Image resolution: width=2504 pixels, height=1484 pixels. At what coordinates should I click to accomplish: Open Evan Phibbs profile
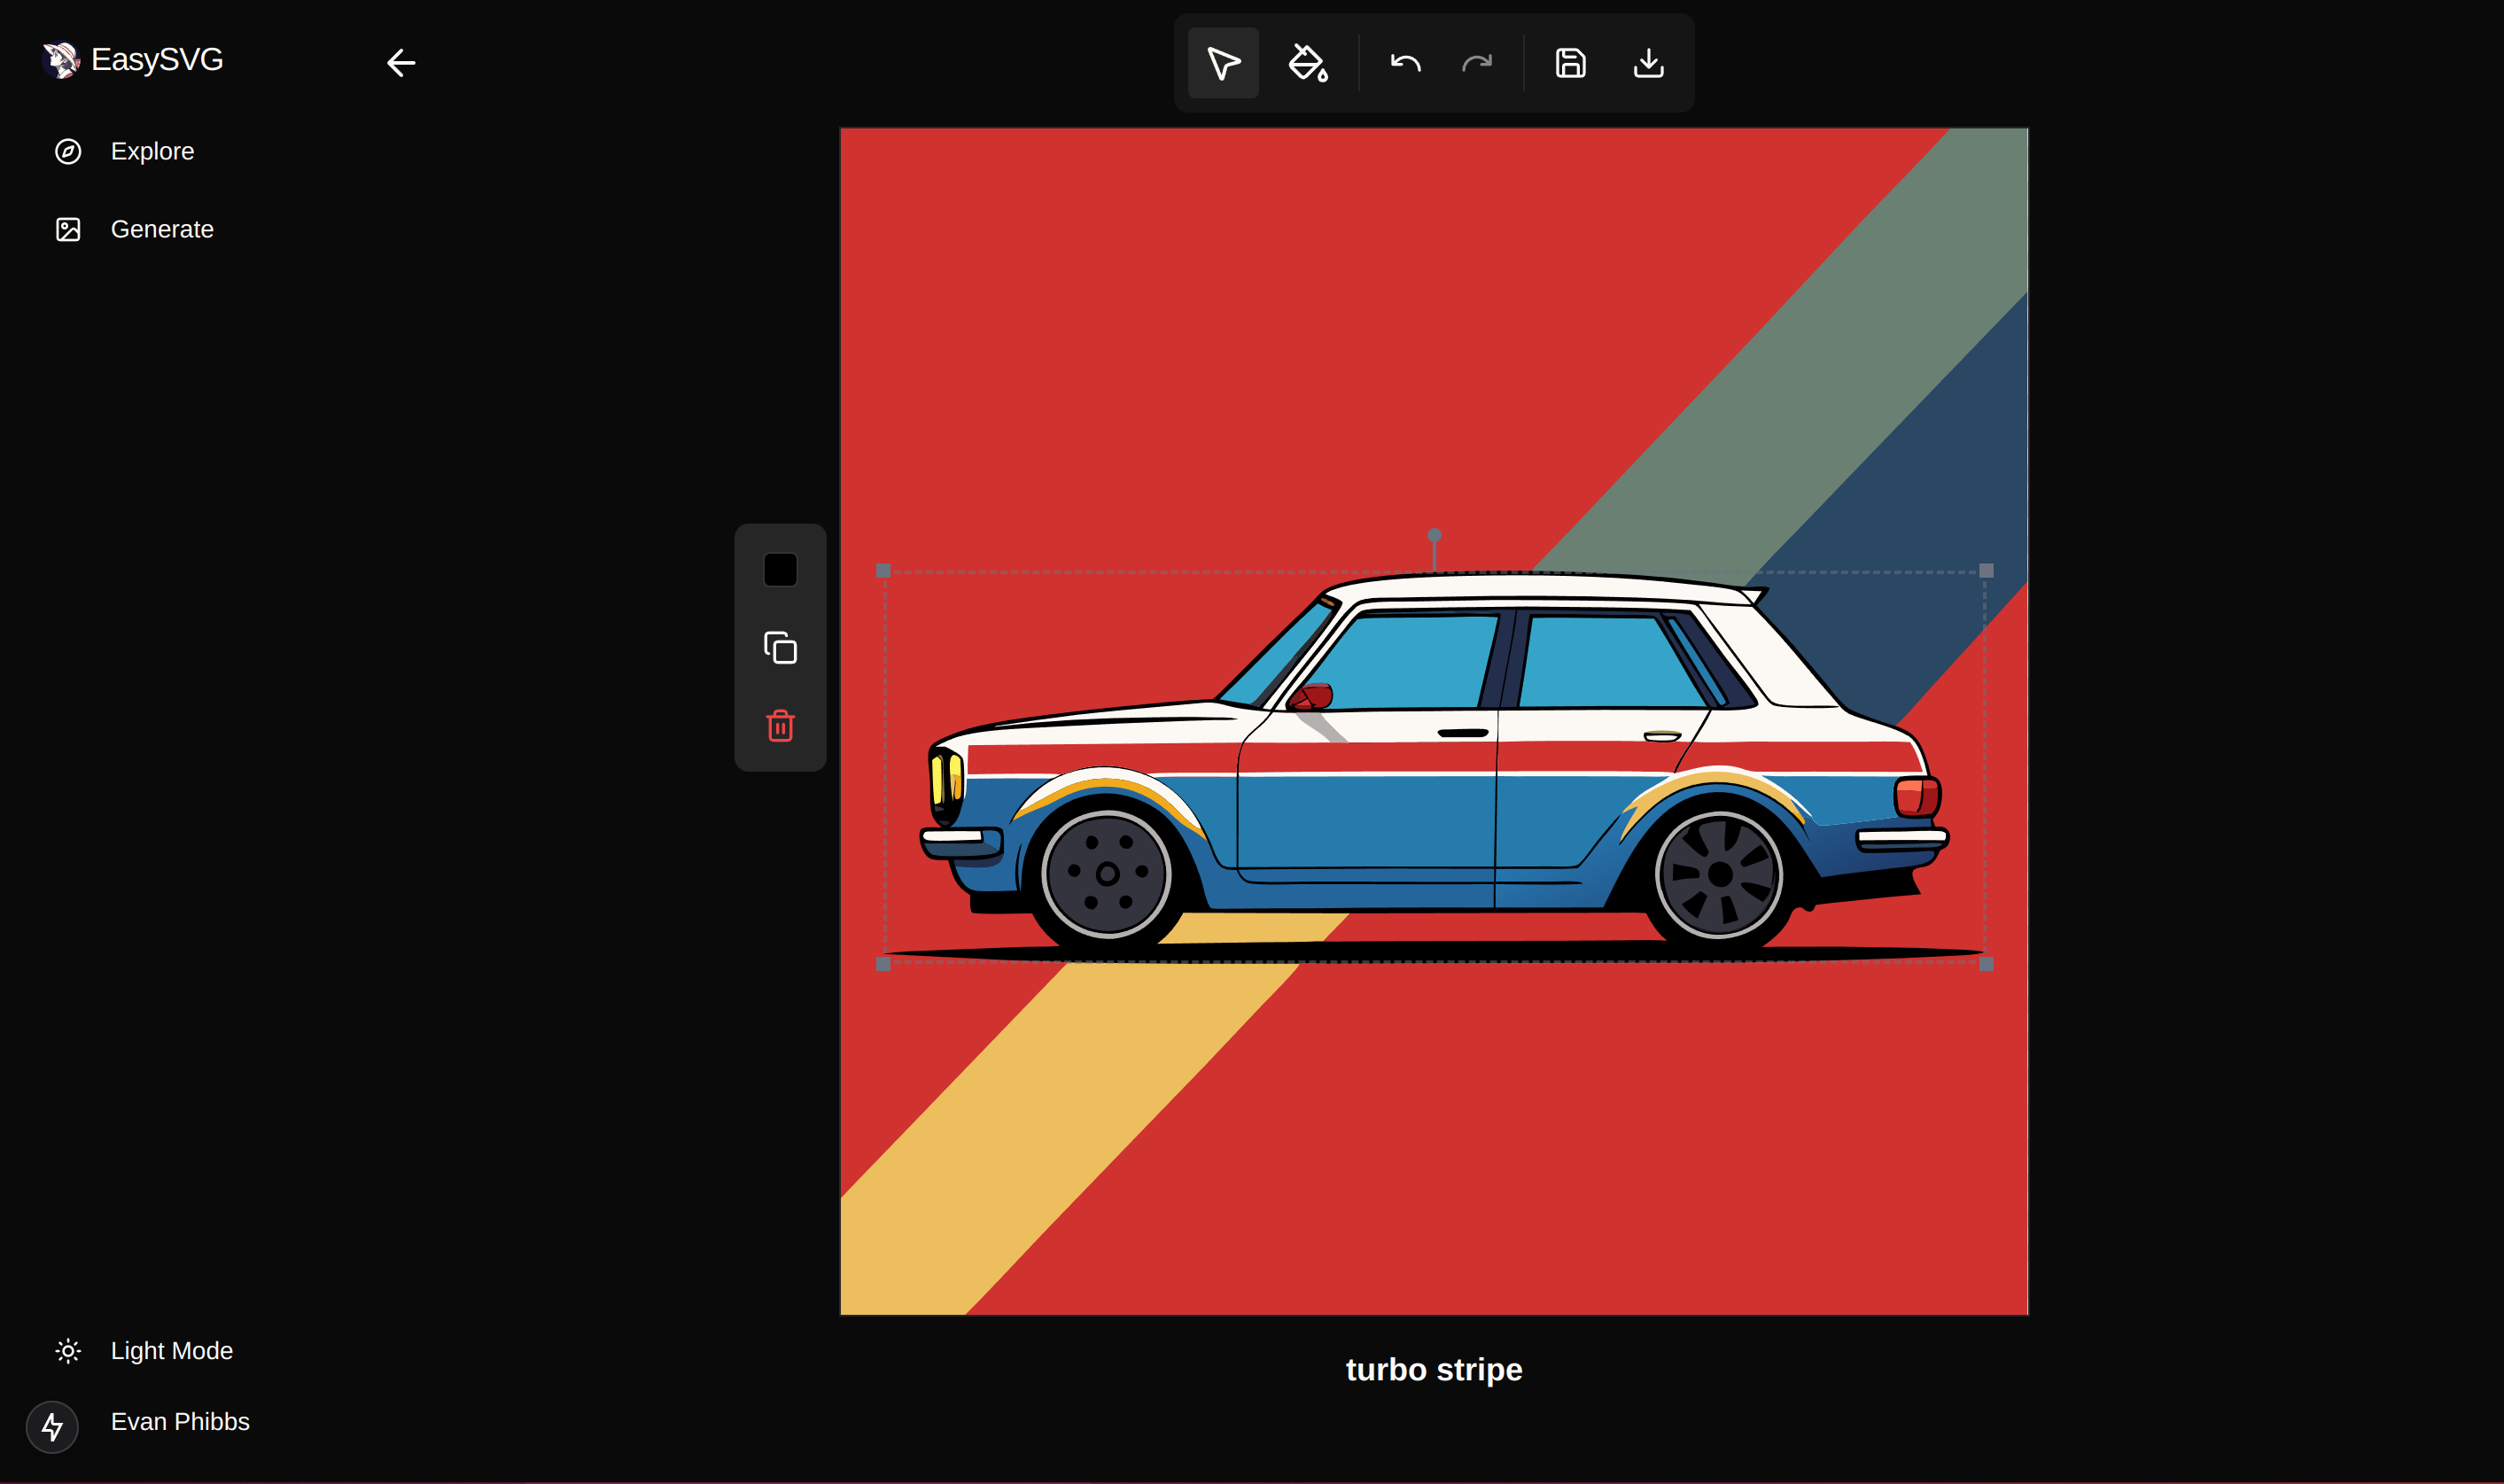[180, 1421]
